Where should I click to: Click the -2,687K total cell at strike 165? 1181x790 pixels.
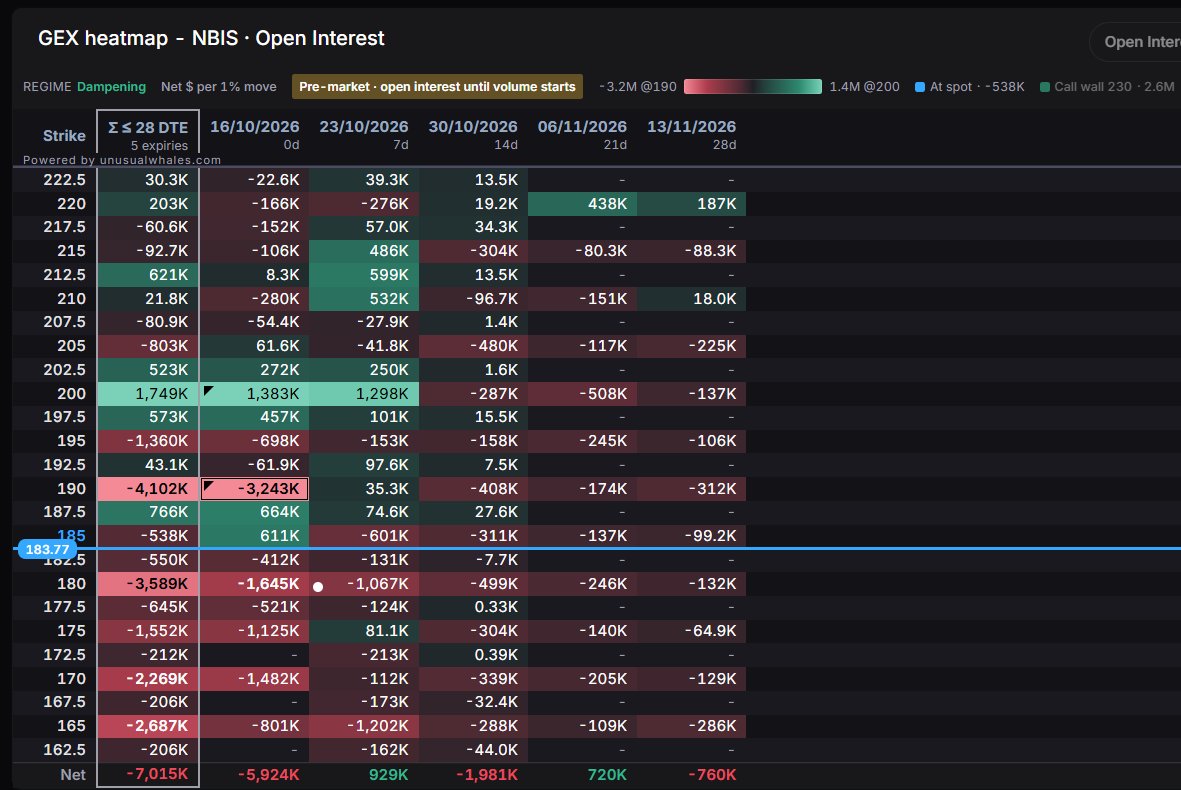point(148,726)
